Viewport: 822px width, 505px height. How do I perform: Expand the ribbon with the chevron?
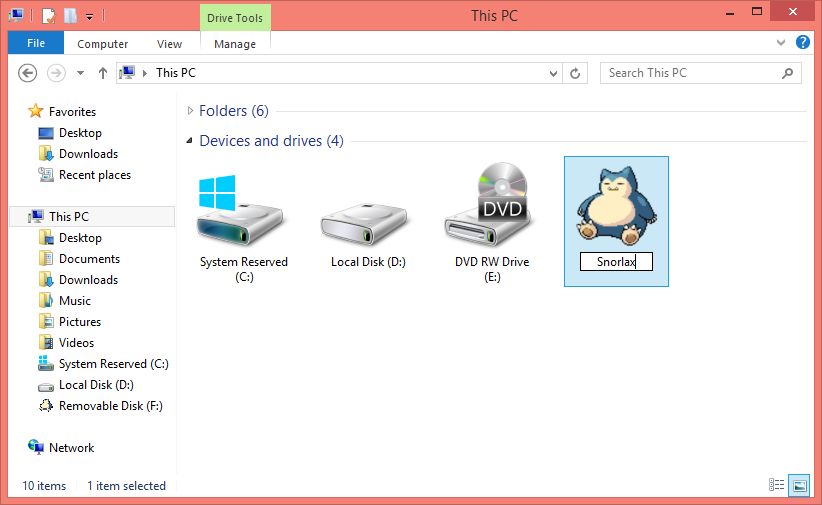point(782,43)
